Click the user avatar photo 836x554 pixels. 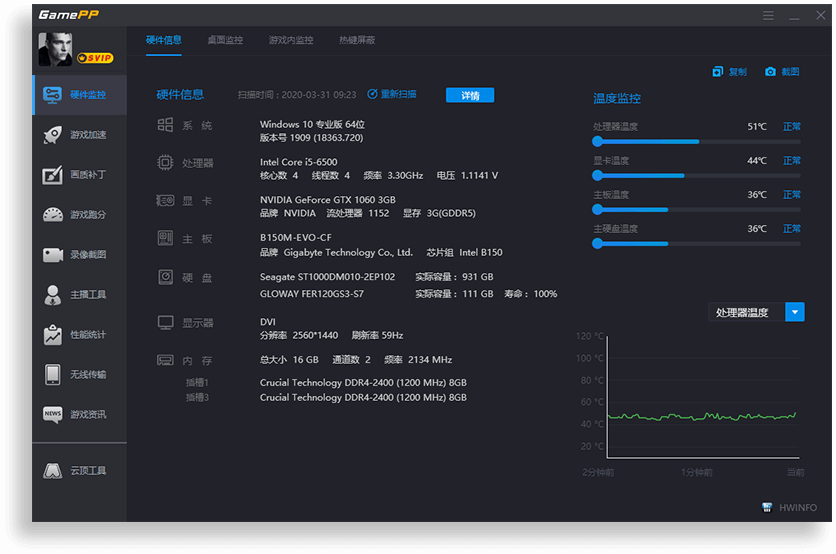point(55,50)
